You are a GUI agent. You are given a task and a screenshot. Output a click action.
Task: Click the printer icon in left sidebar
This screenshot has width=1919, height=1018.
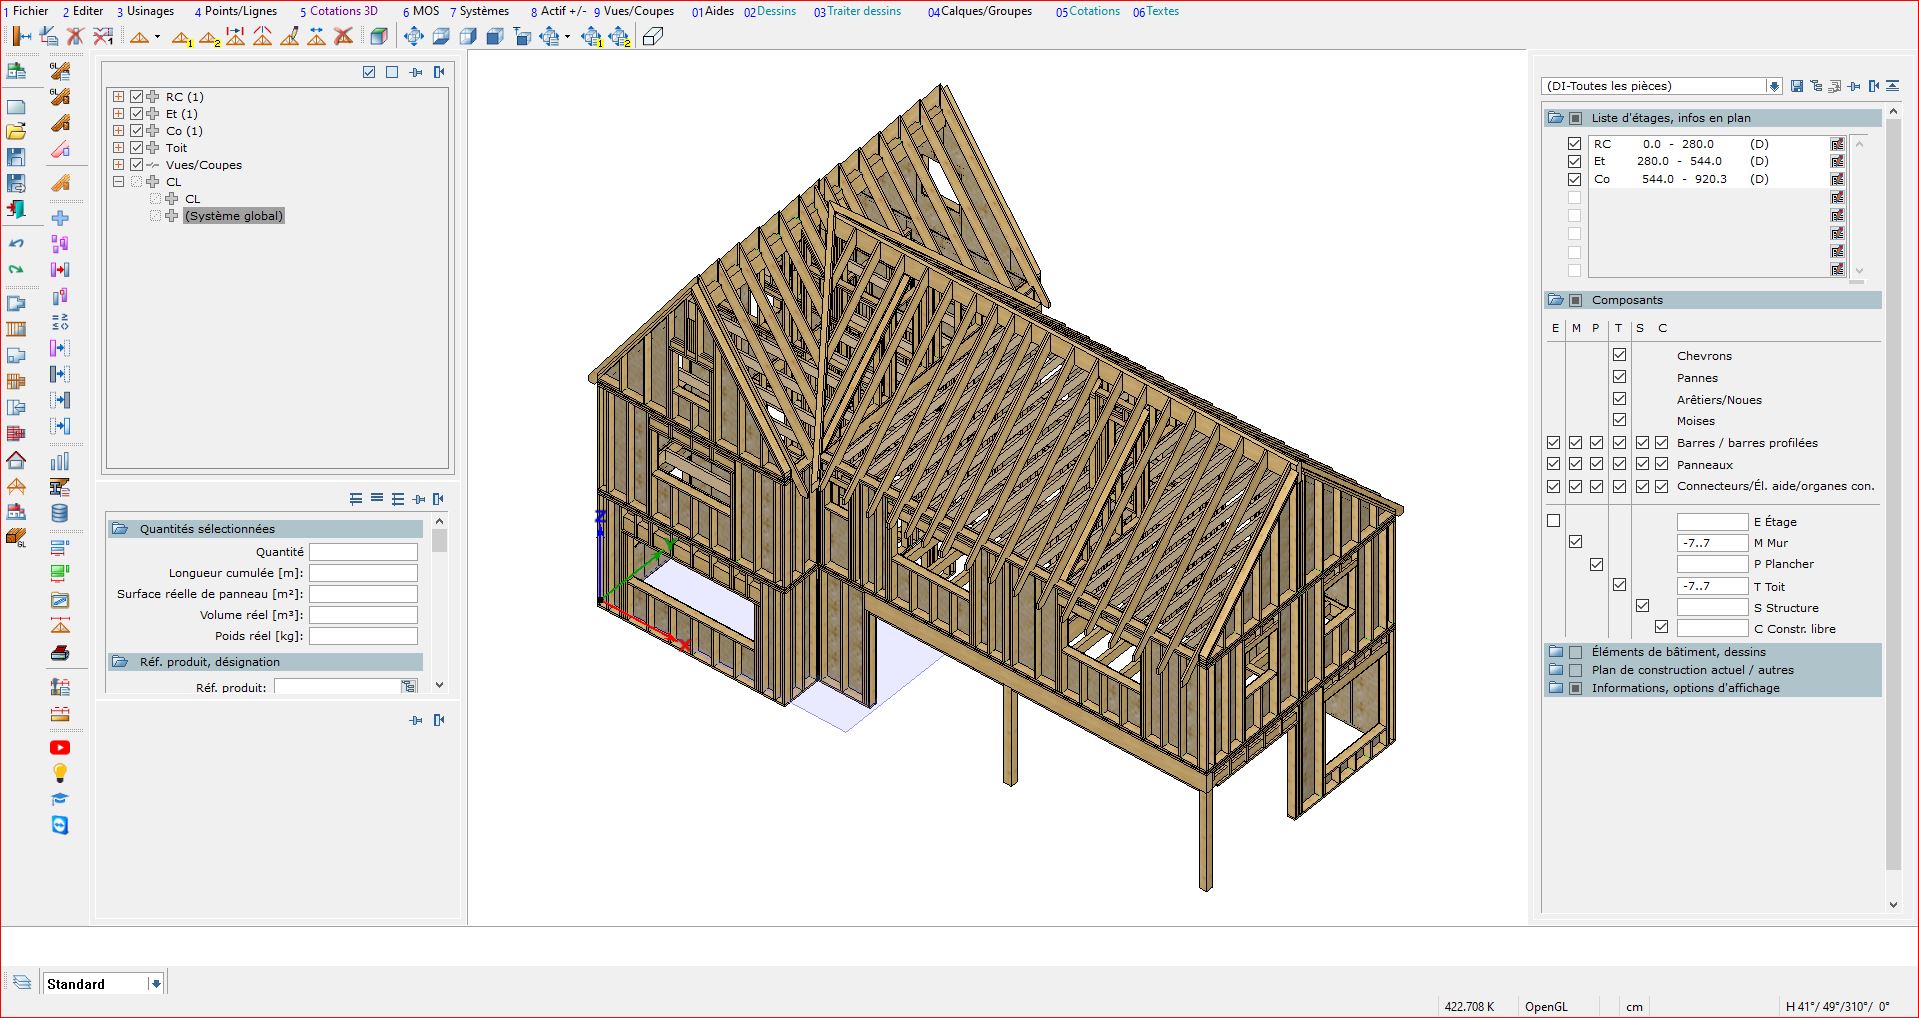pyautogui.click(x=60, y=653)
